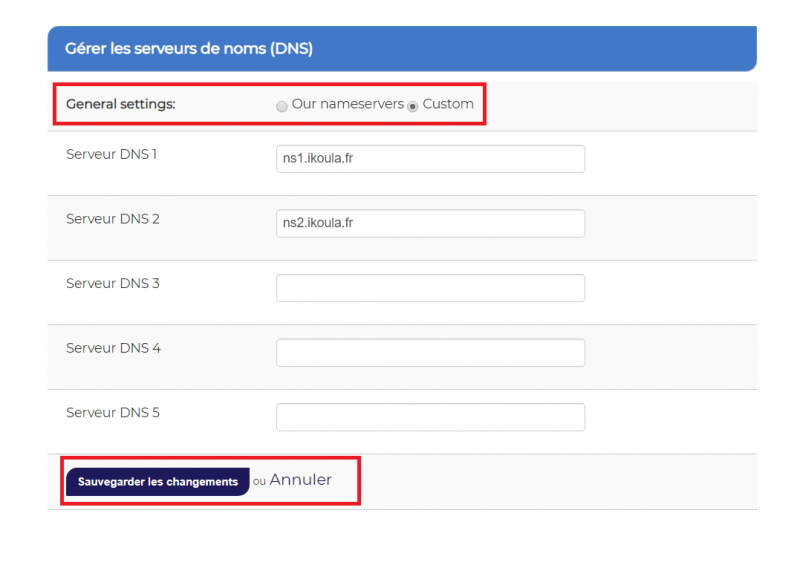Click the "General settings:" label

point(120,104)
